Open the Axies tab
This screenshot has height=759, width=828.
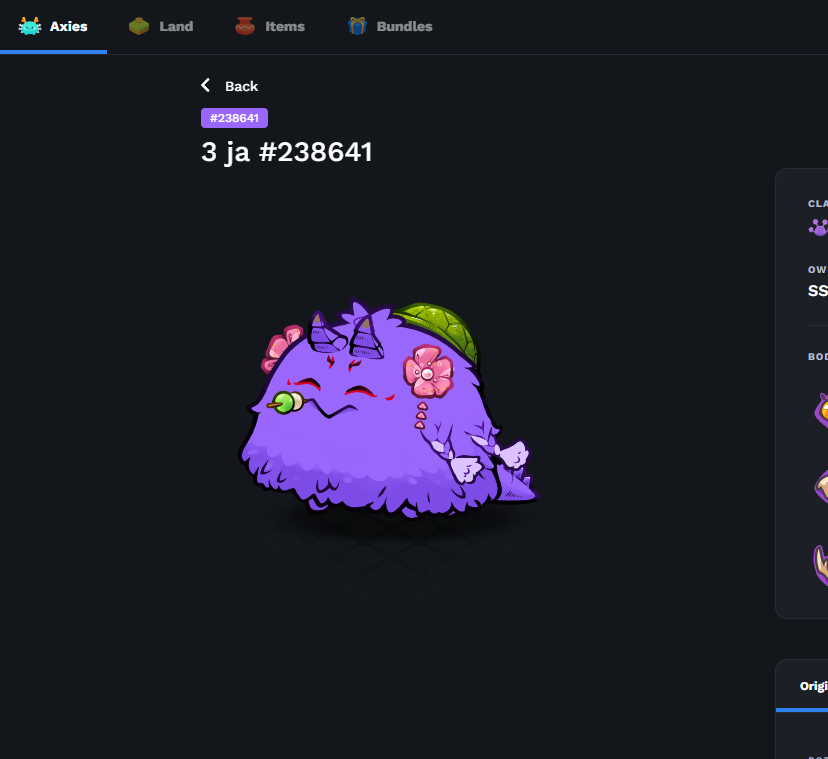coord(53,26)
